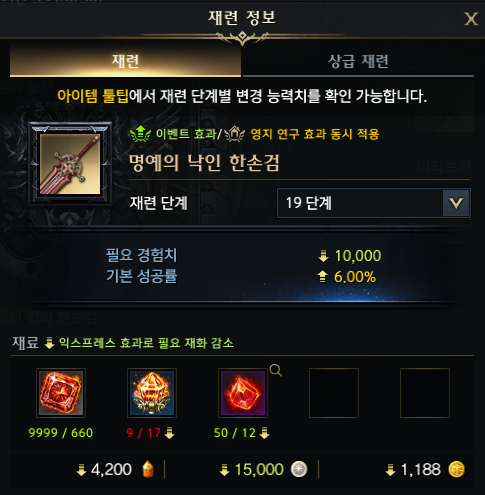This screenshot has width=485, height=495.
Task: Open the 19 단계 honing stage dropdown
Action: pos(374,203)
